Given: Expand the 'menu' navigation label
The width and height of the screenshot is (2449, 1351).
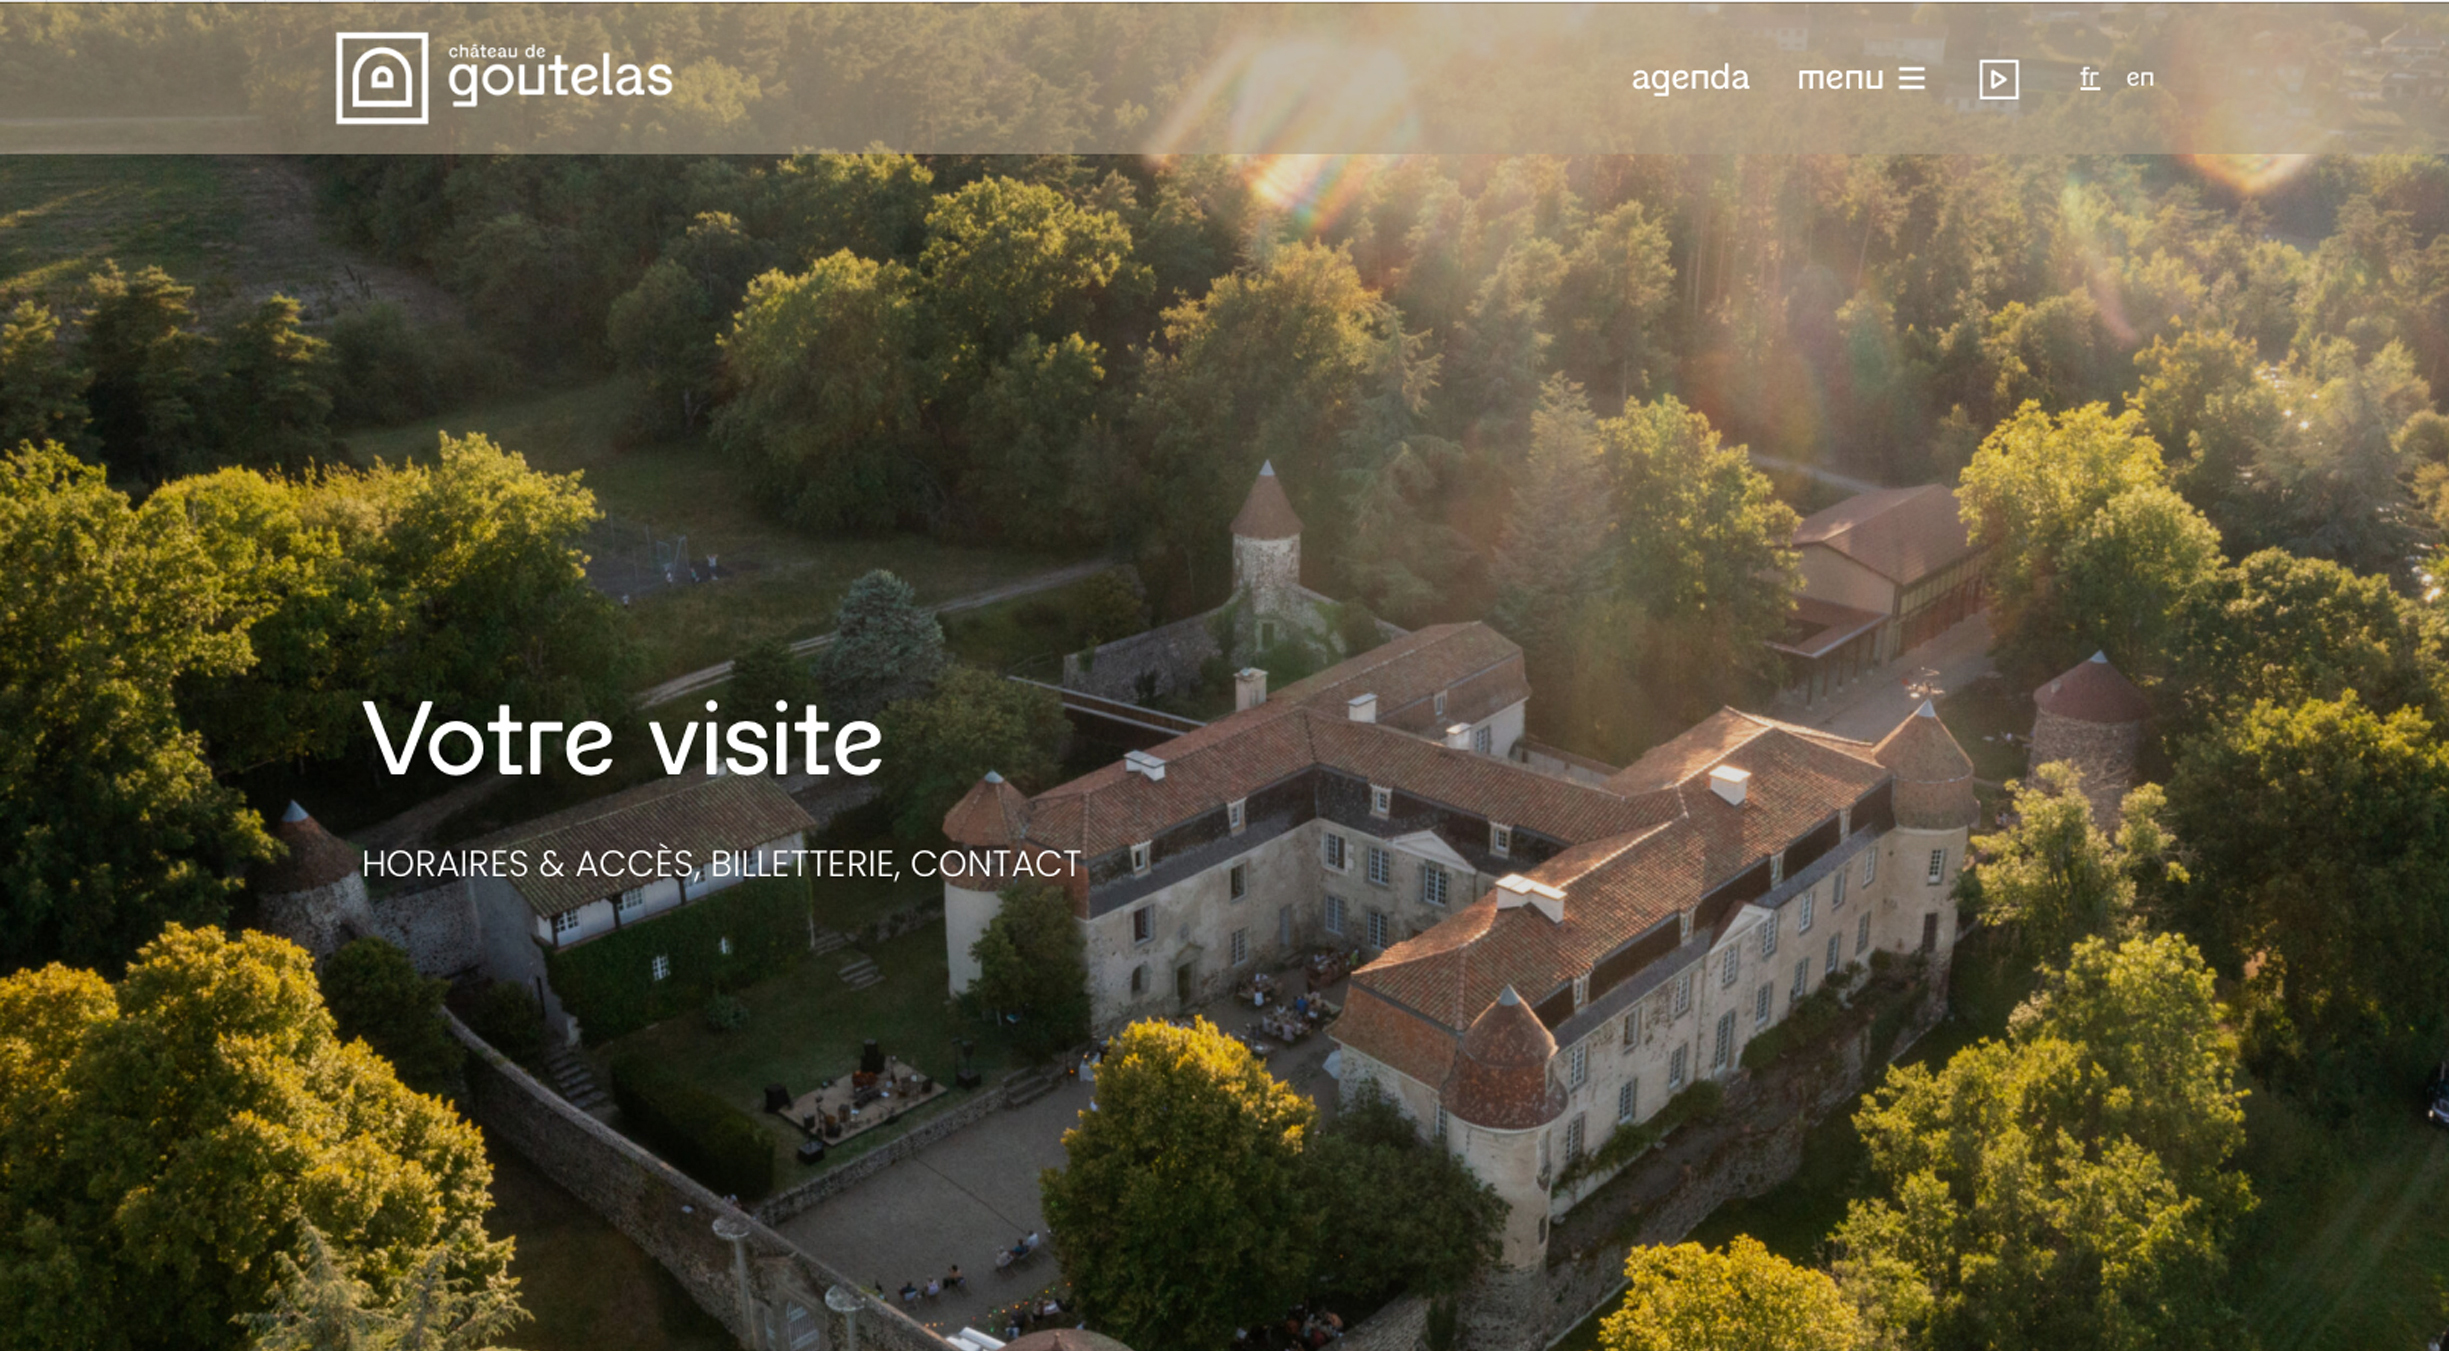Looking at the screenshot, I should tap(1840, 78).
